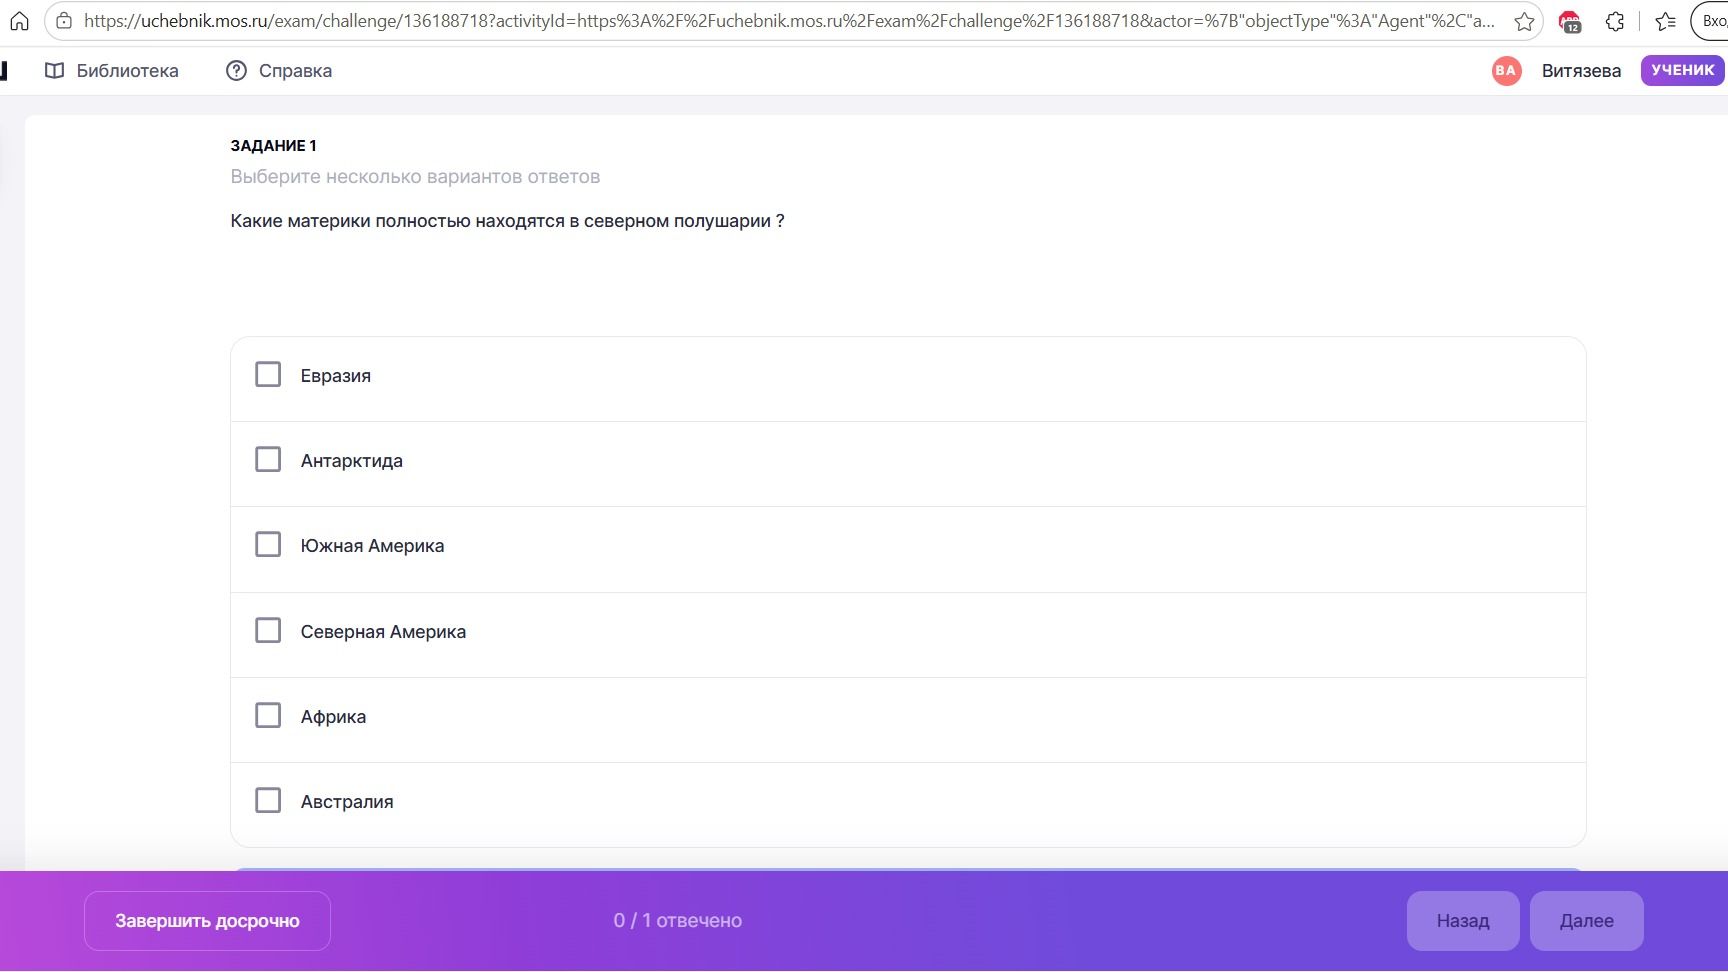Screen dimensions: 1728x972
Task: Click the browser home icon
Action: click(19, 21)
